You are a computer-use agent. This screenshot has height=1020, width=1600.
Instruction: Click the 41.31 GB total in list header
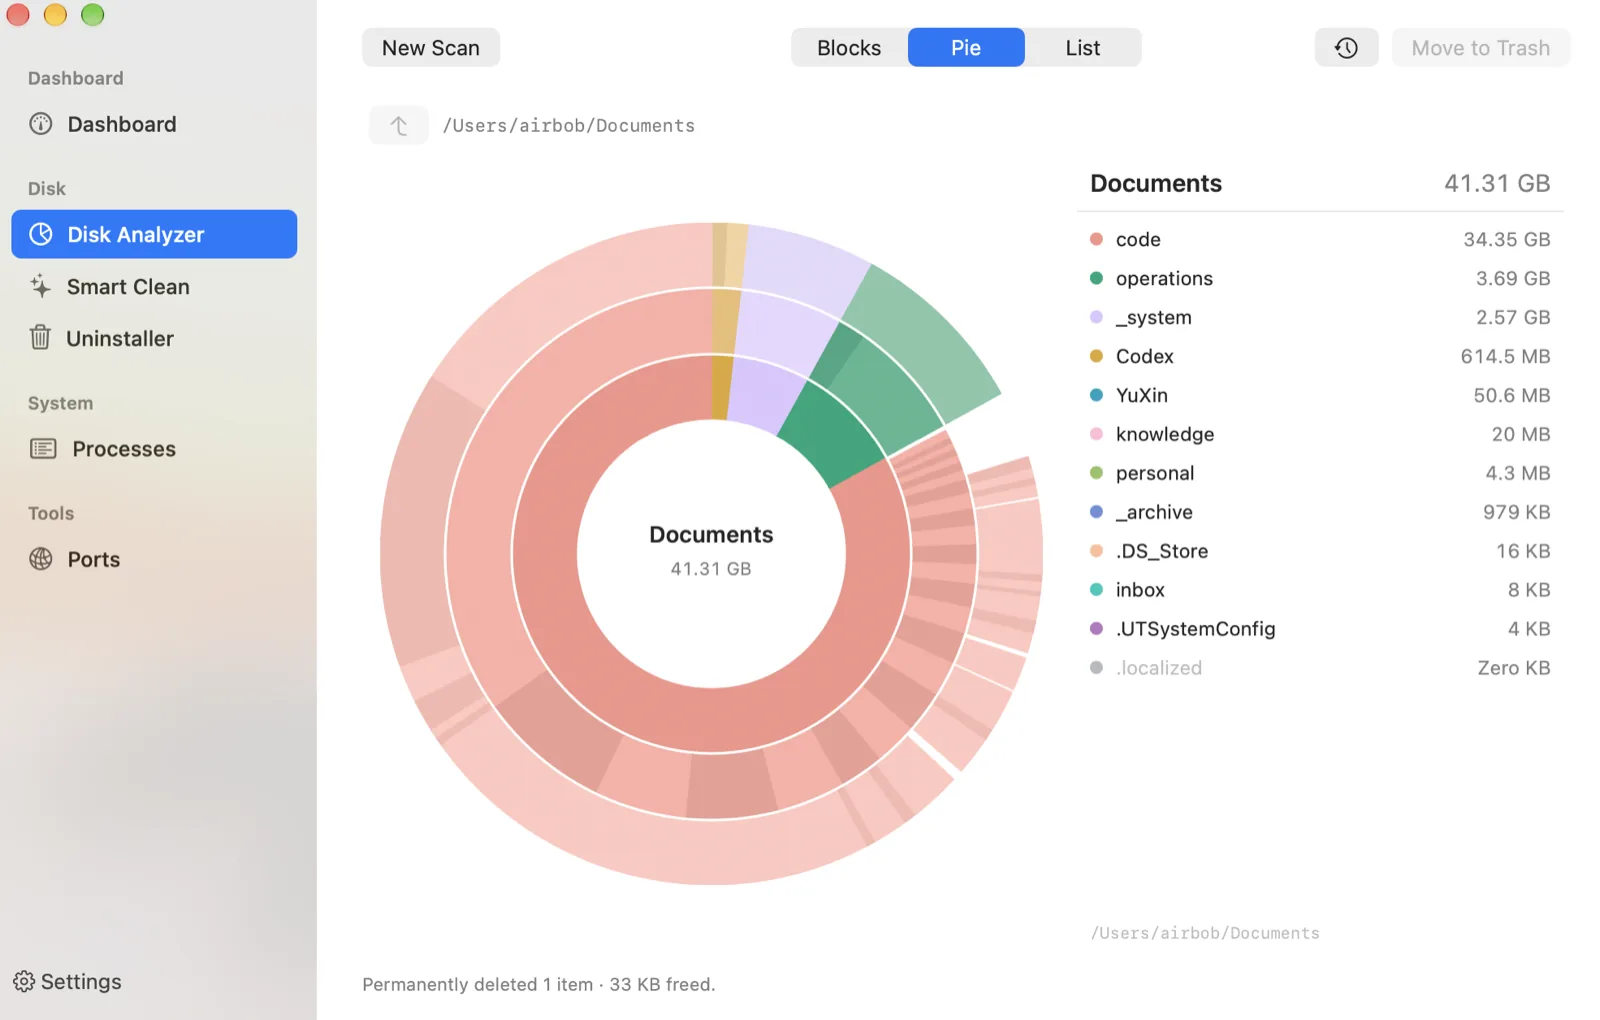point(1497,183)
